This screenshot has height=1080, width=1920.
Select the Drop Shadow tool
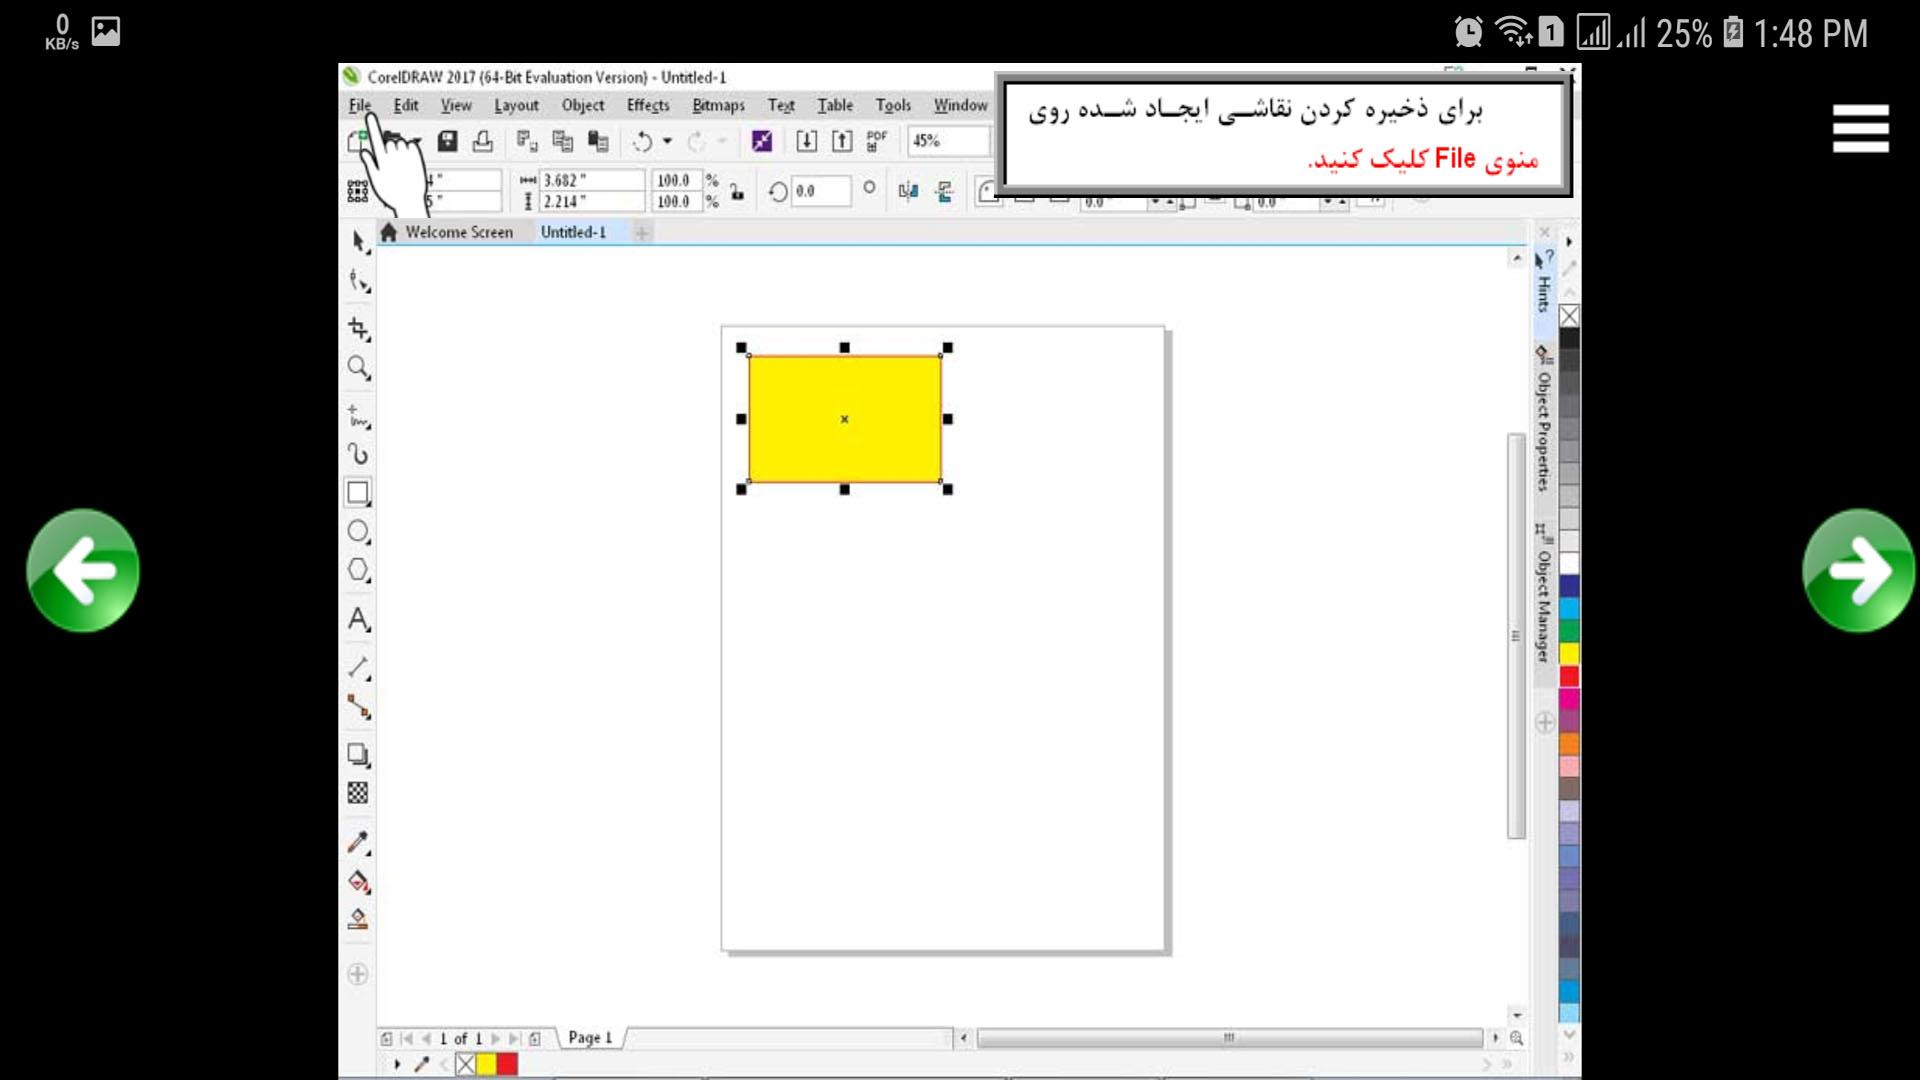pyautogui.click(x=358, y=755)
